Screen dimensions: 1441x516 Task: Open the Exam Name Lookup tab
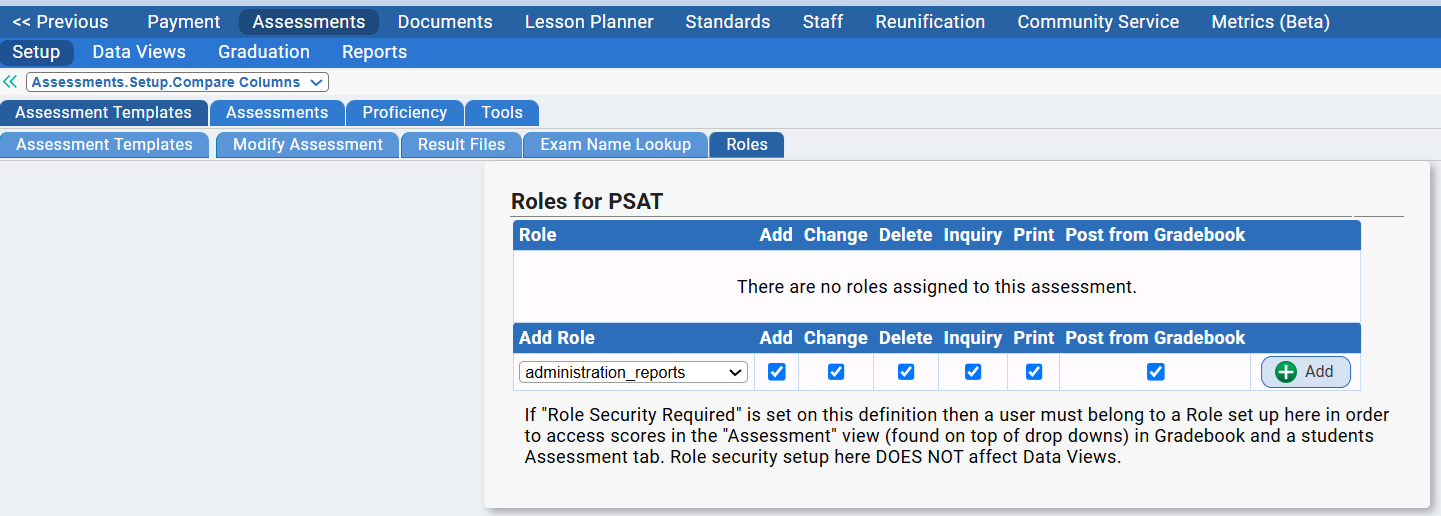click(x=615, y=145)
